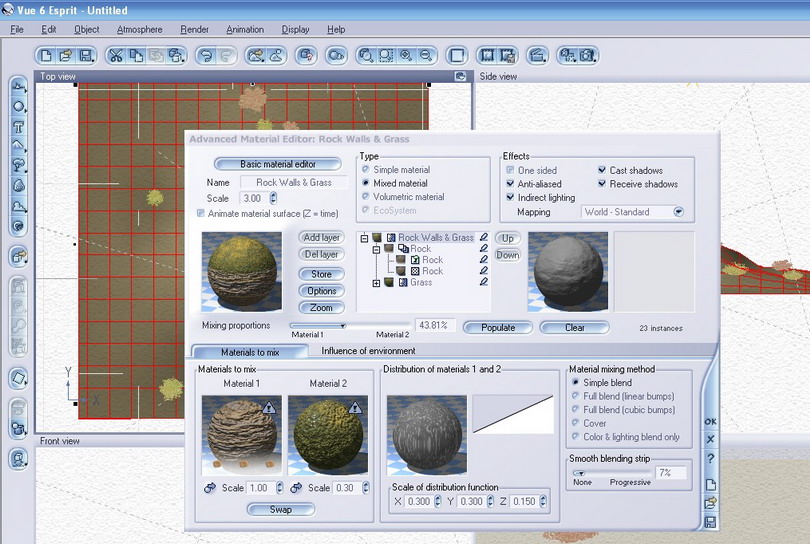Screen dimensions: 810x544
Task: Click the Top view options icon
Action: [460, 76]
